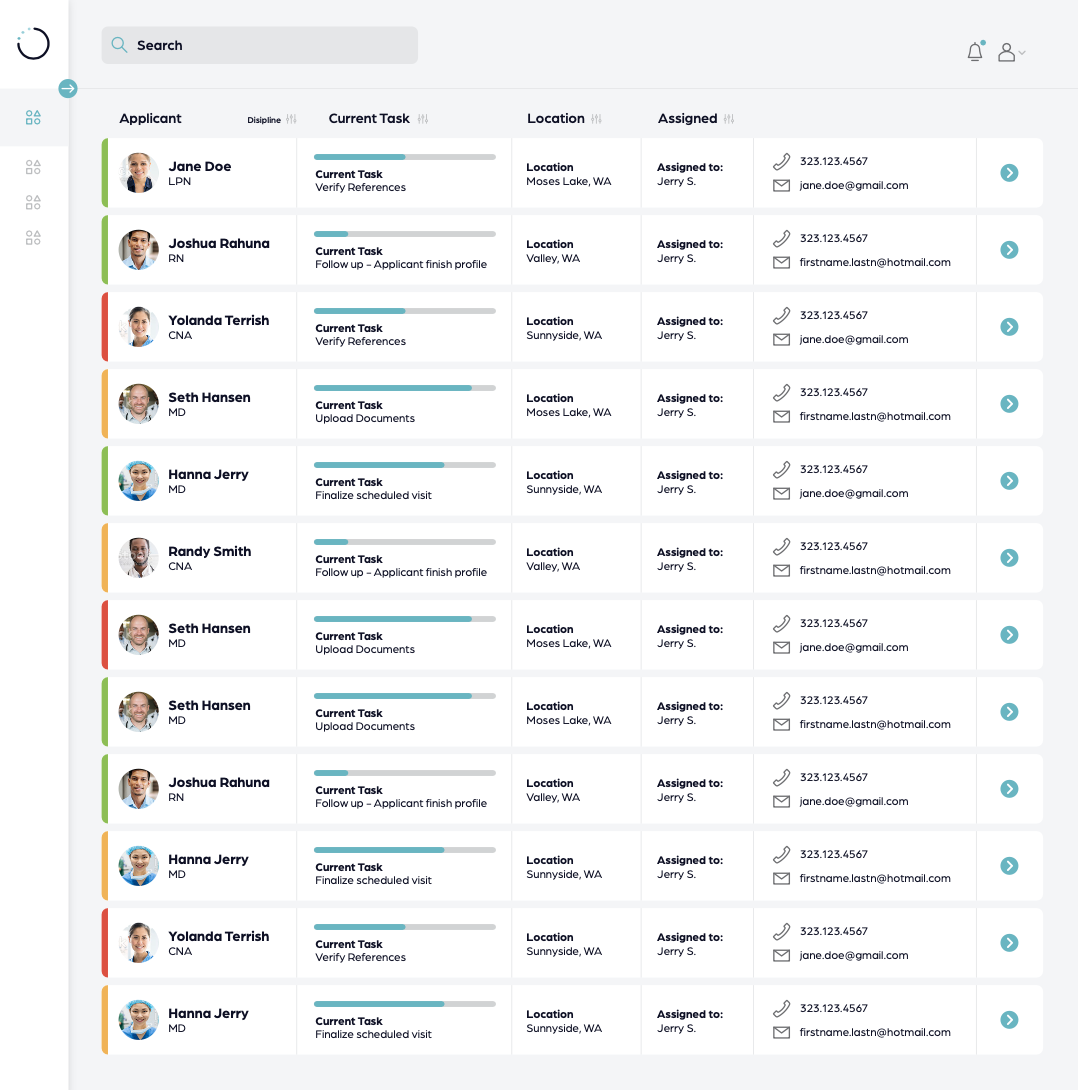Open the notifications bell
This screenshot has height=1090, width=1078.
(975, 52)
